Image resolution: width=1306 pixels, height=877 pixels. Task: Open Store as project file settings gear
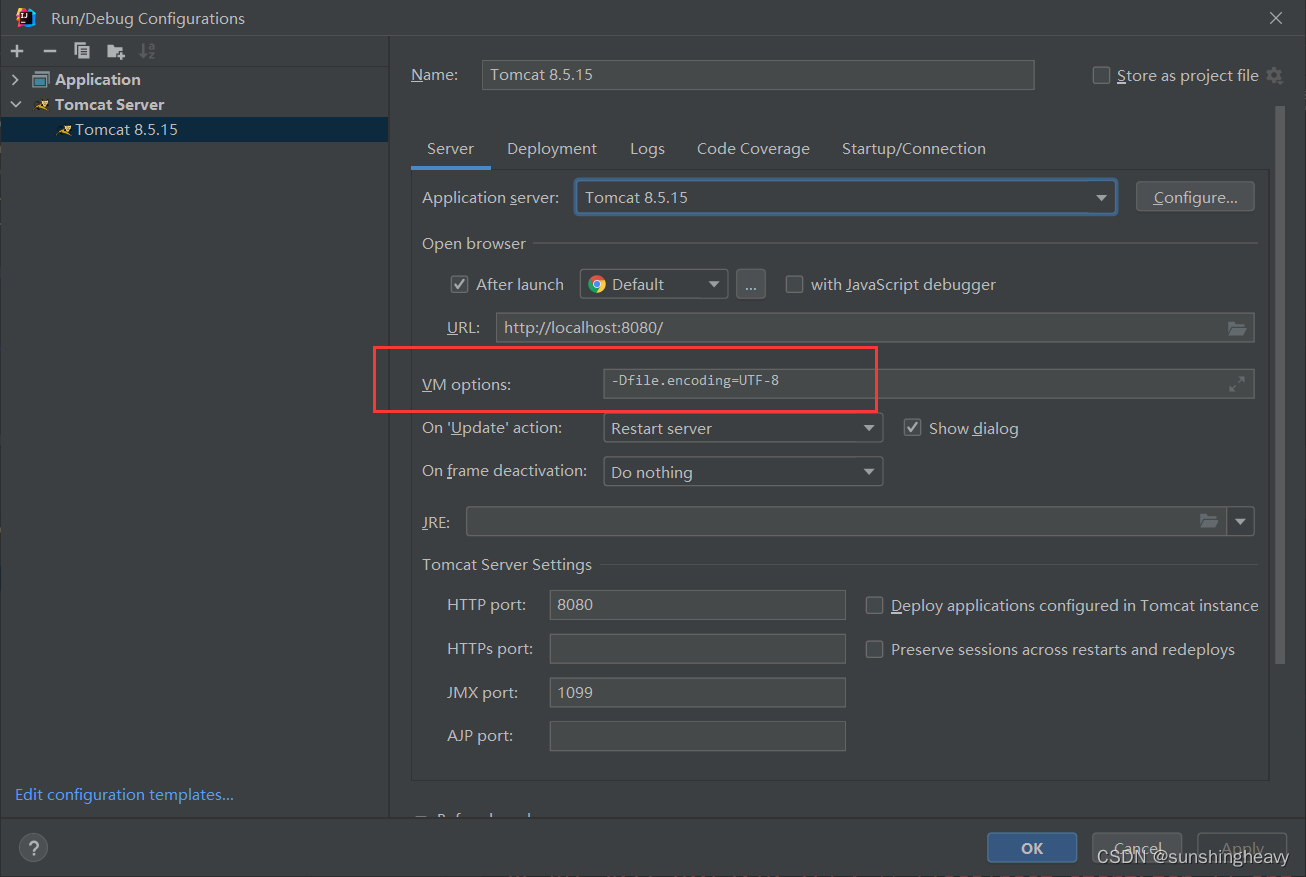[x=1274, y=75]
